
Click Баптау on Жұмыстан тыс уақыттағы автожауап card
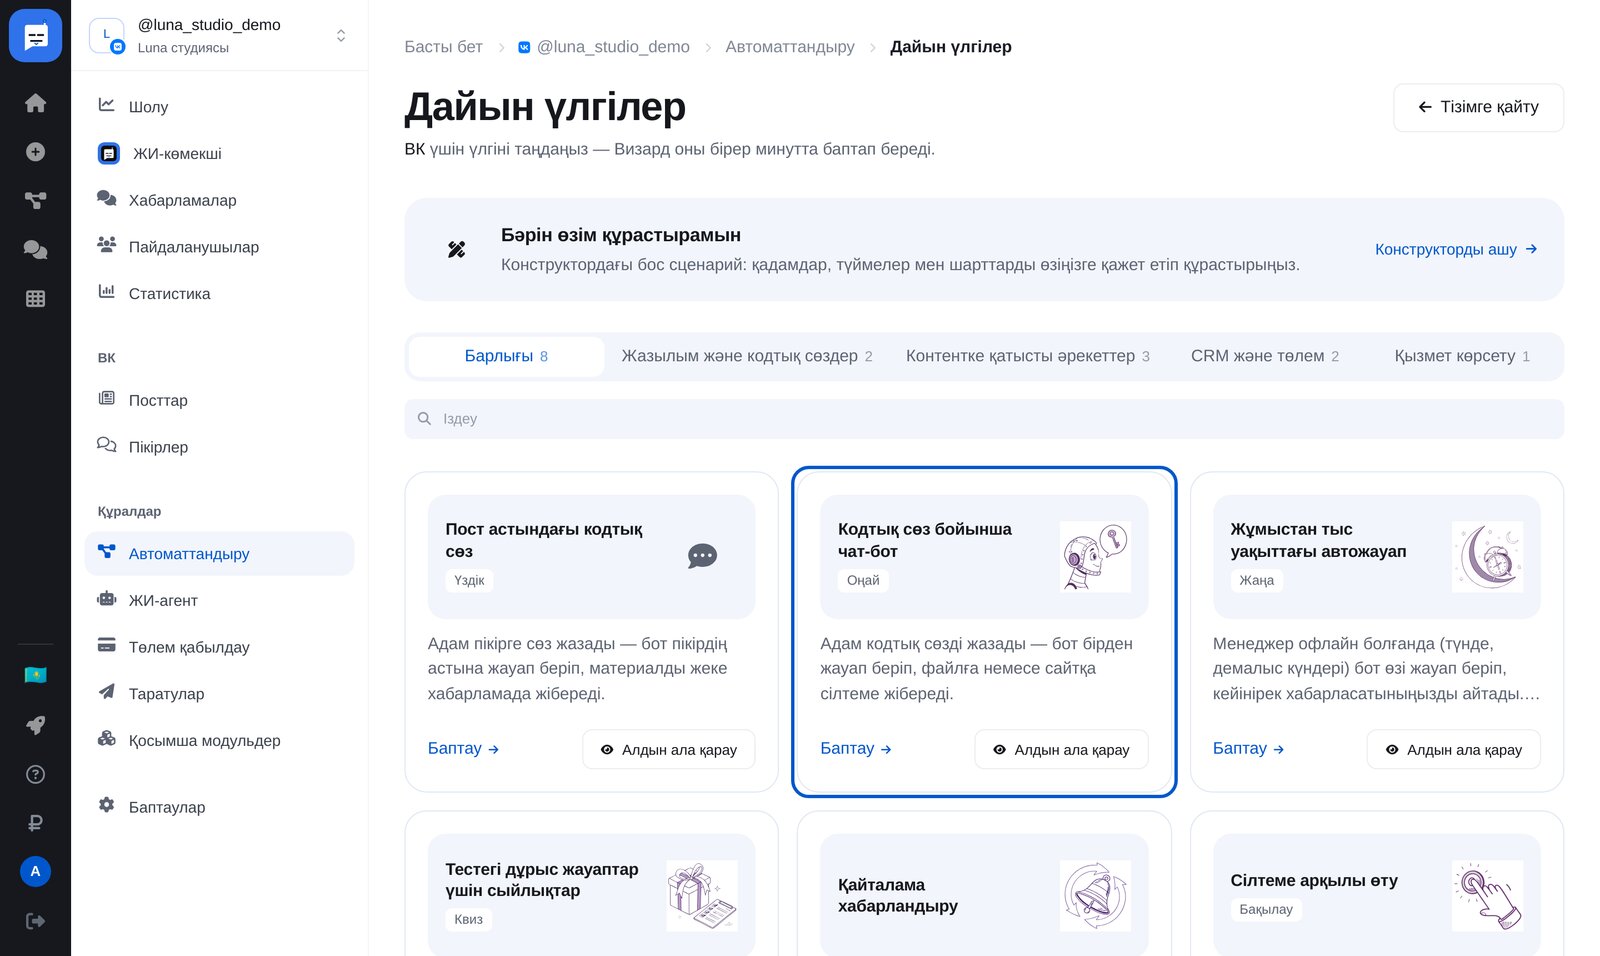(x=1248, y=748)
